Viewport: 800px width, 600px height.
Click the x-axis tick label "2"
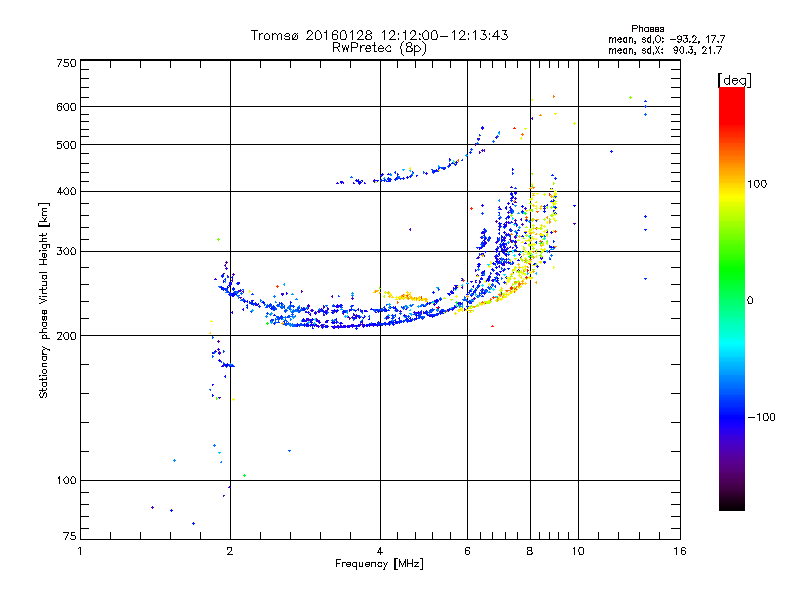tap(230, 551)
